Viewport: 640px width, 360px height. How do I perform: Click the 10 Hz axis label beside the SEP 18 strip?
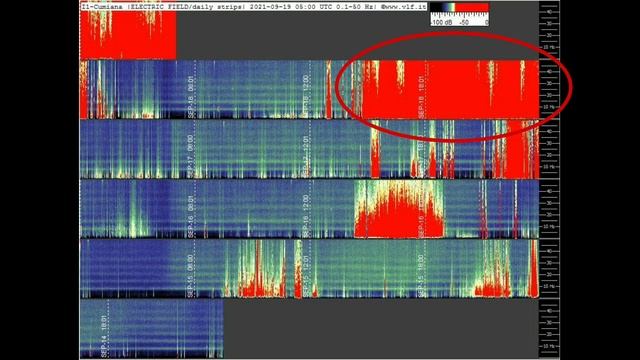coord(550,107)
